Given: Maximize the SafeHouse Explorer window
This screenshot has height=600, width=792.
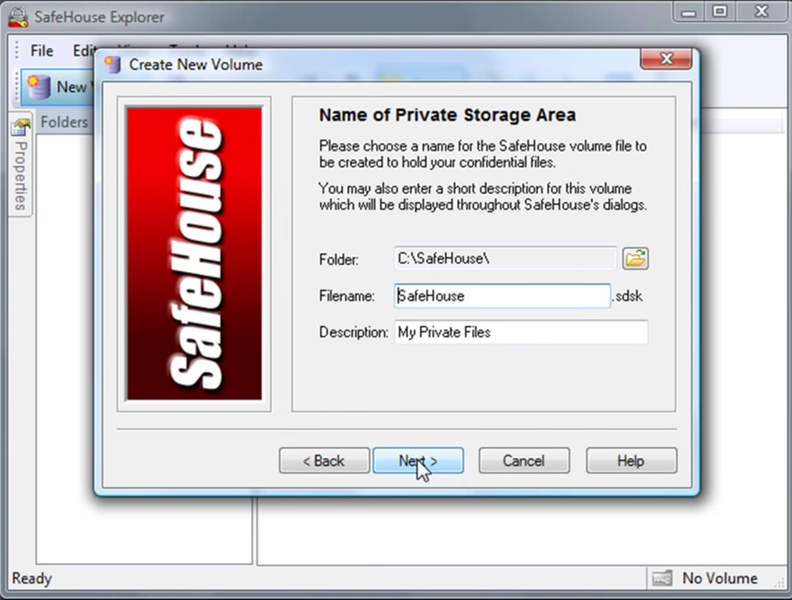Looking at the screenshot, I should [x=720, y=11].
